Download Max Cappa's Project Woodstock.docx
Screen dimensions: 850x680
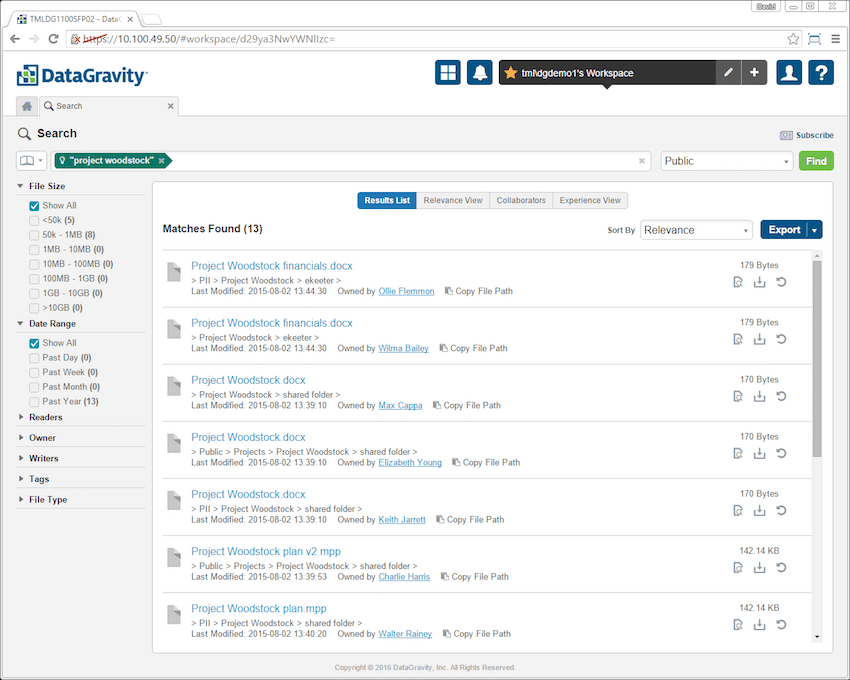coord(759,396)
